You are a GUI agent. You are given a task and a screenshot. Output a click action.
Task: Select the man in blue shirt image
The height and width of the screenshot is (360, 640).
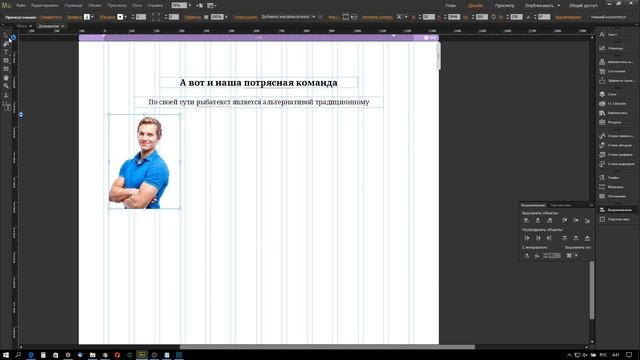[144, 162]
